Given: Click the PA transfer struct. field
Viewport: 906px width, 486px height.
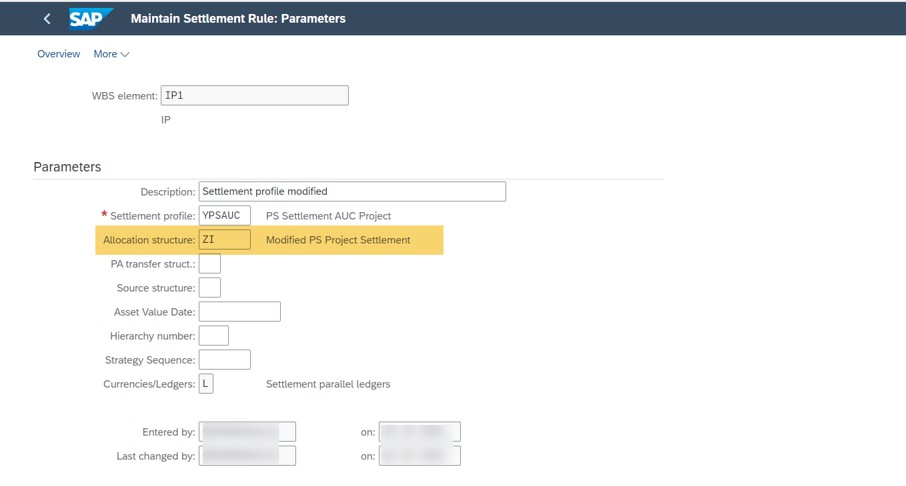Looking at the screenshot, I should tap(209, 264).
